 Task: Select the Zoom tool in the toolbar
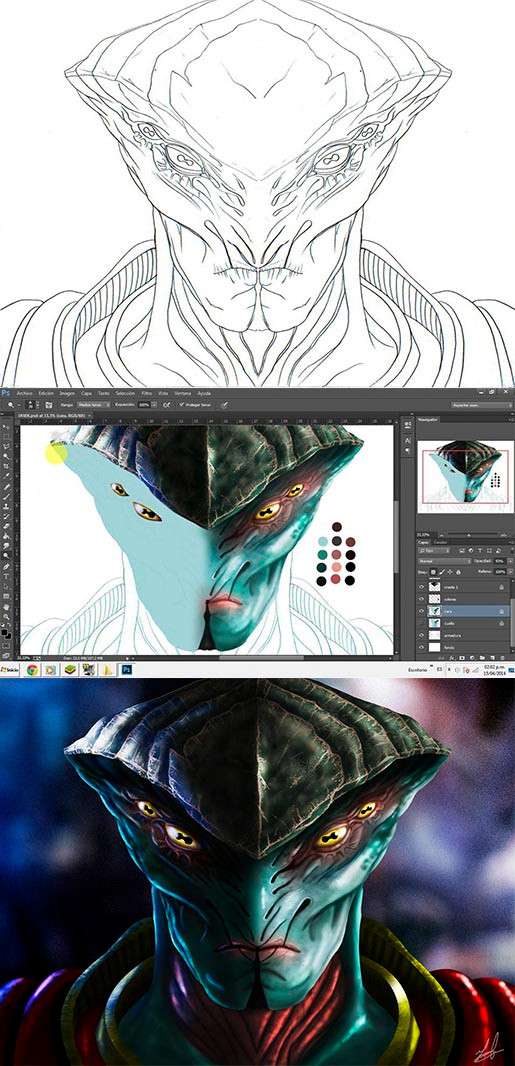click(x=6, y=617)
